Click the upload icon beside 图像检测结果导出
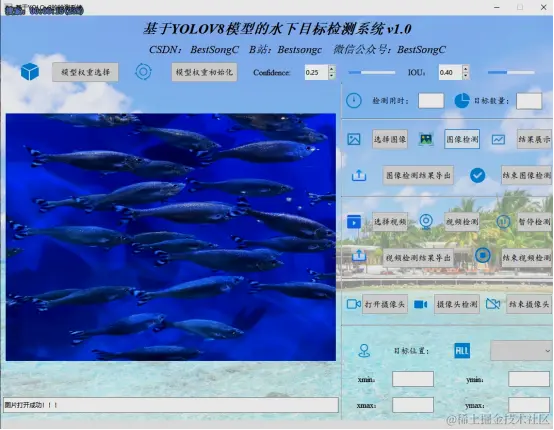The width and height of the screenshot is (554, 430). pyautogui.click(x=359, y=175)
